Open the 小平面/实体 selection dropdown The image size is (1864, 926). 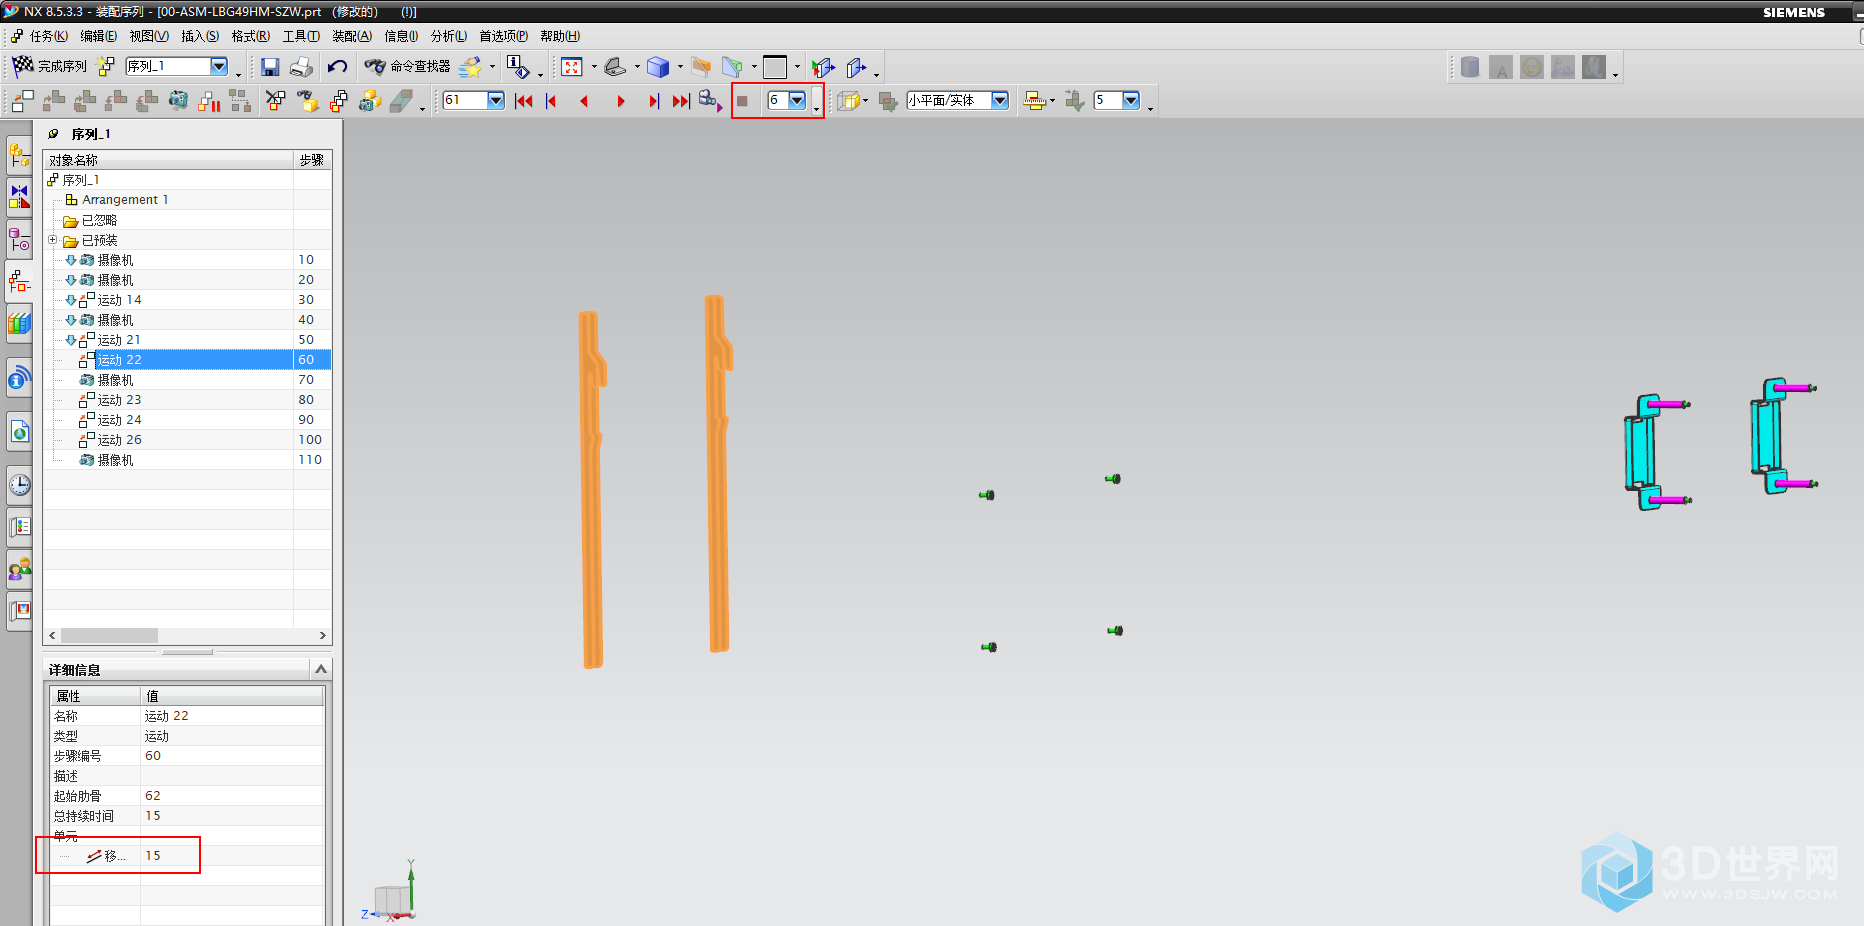click(1000, 100)
